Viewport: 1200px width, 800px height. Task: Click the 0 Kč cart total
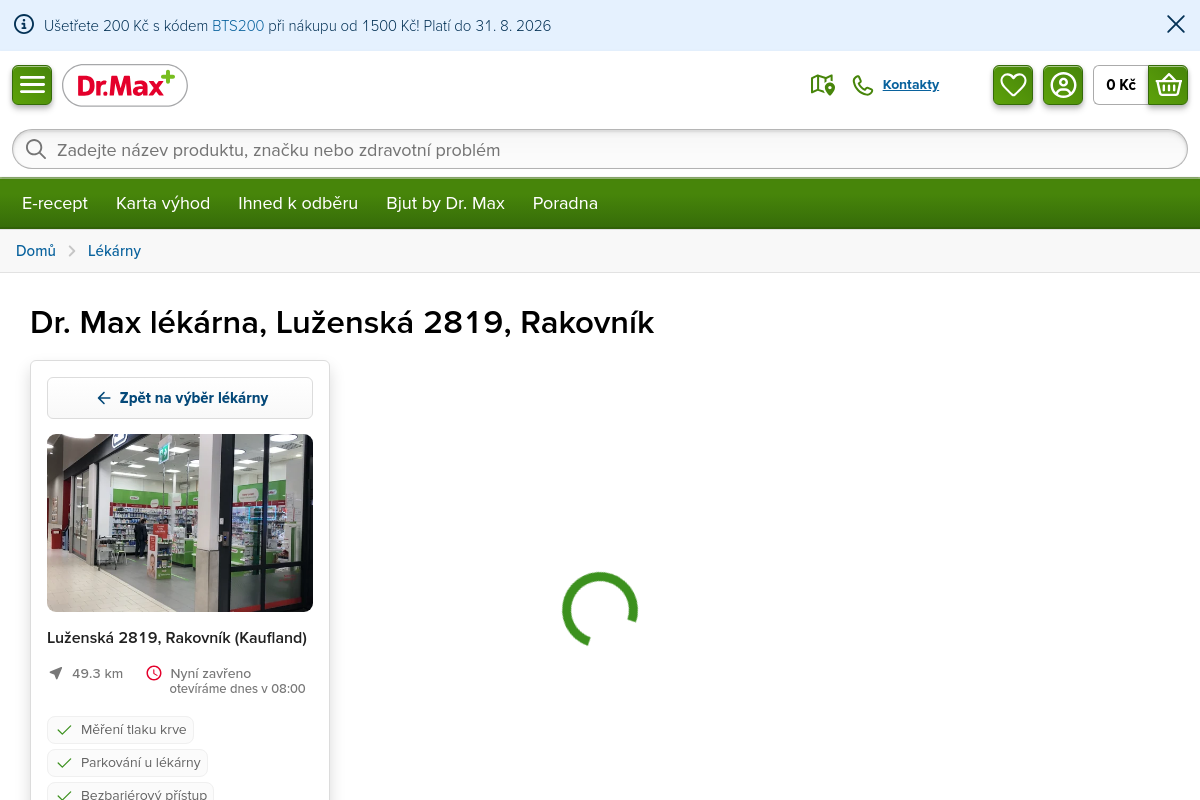1121,85
